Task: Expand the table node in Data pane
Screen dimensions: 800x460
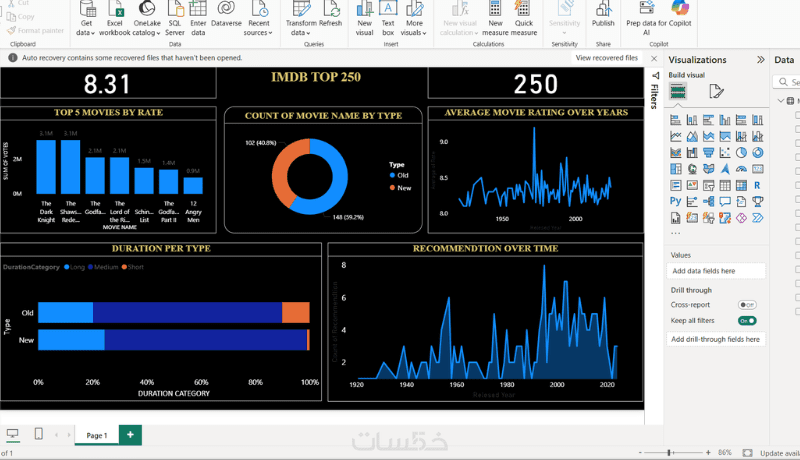Action: [781, 100]
